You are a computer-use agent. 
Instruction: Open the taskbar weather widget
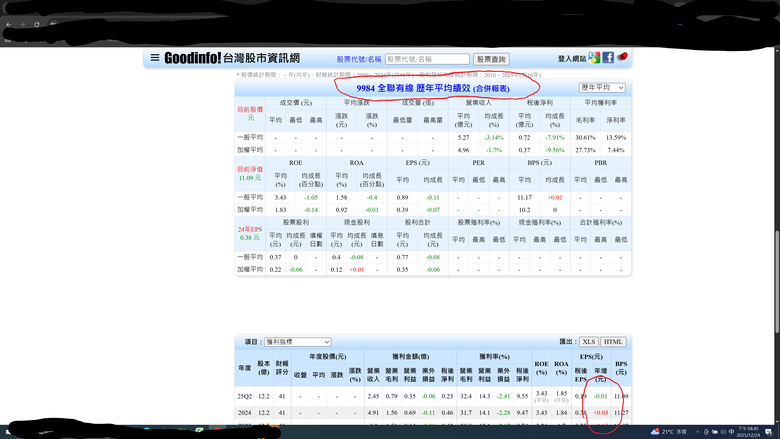point(669,432)
